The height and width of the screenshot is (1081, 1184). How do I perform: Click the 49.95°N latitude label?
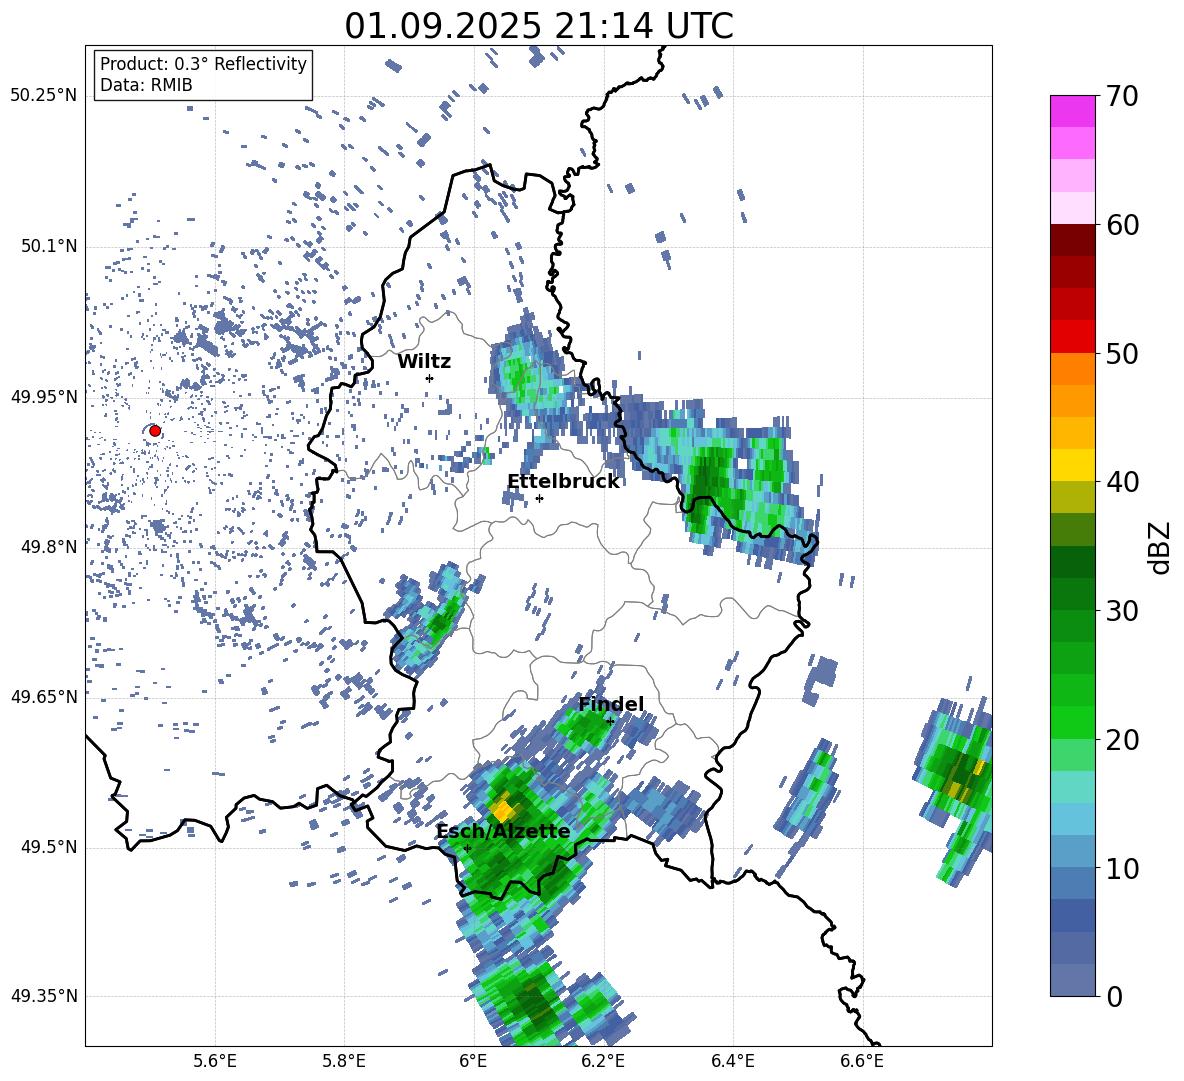[44, 396]
